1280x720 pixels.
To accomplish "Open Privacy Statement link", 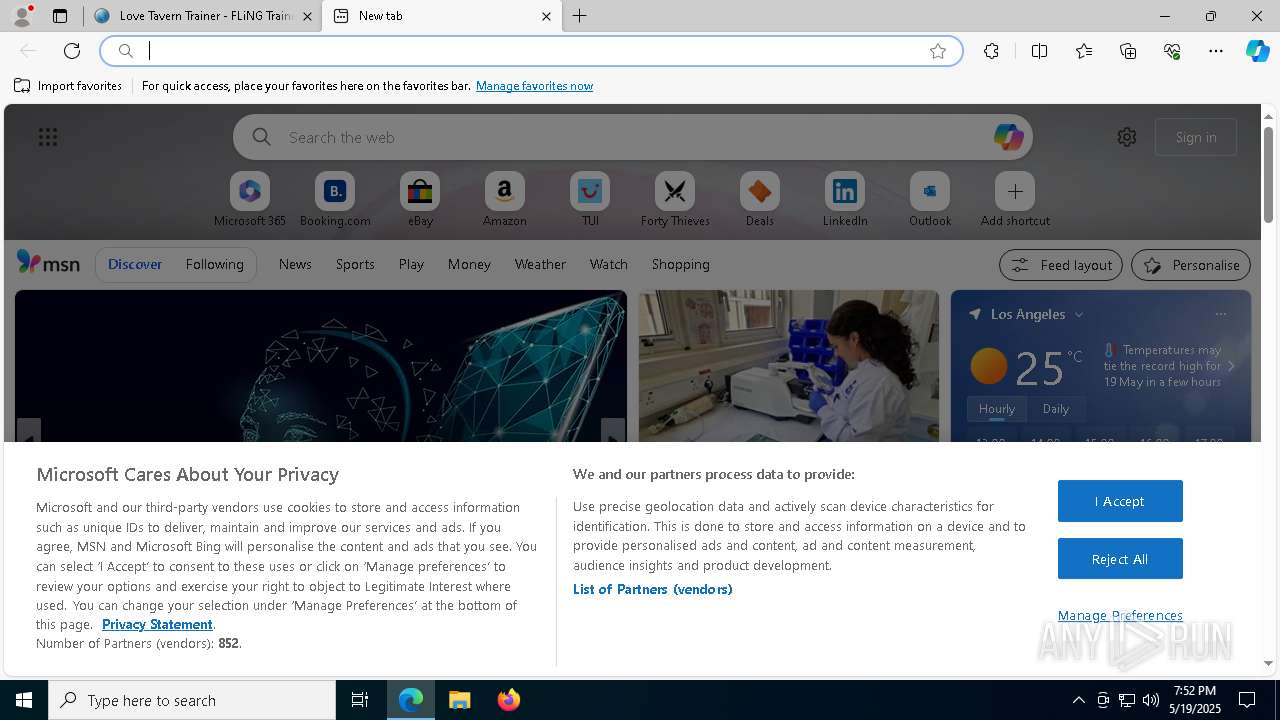I will (x=157, y=624).
